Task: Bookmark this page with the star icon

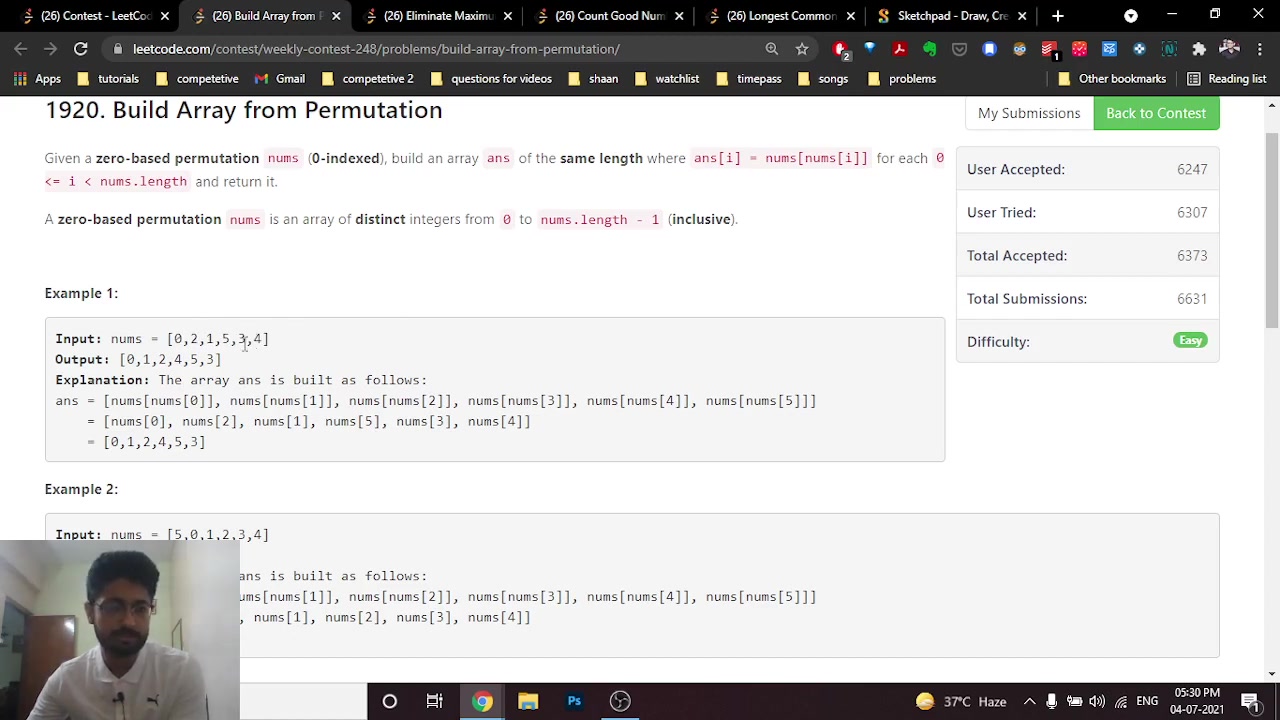Action: point(801,48)
